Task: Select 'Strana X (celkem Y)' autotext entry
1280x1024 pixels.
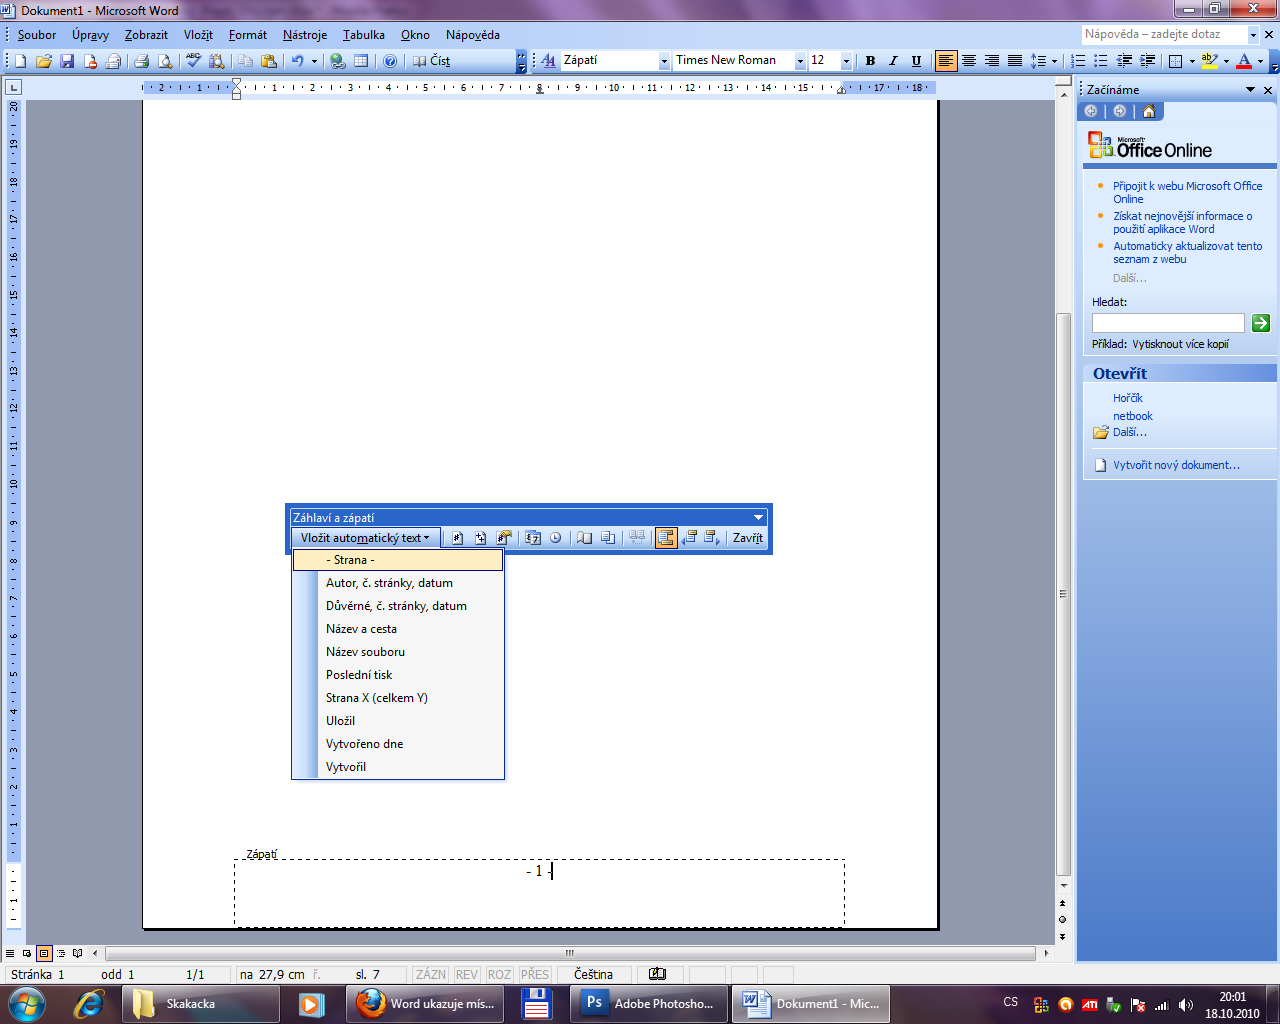Action: (x=398, y=698)
